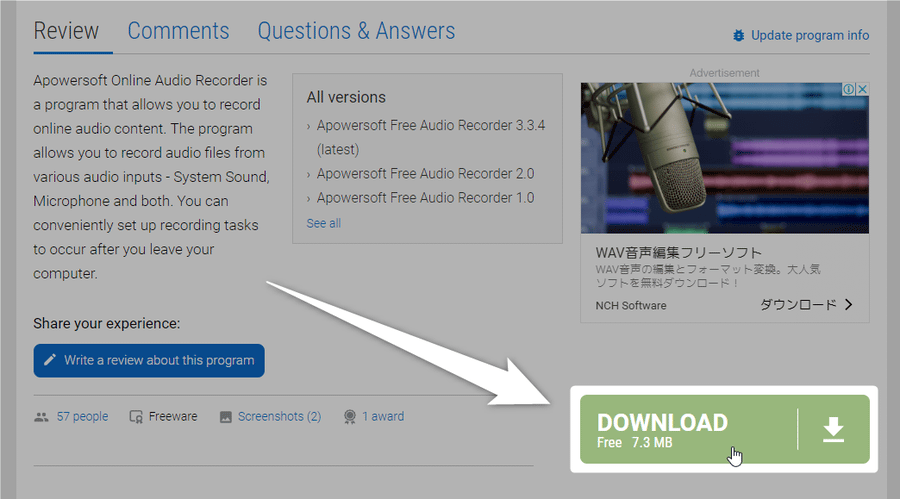900x499 pixels.
Task: Click the image icon beside Screenshots
Action: (x=226, y=417)
